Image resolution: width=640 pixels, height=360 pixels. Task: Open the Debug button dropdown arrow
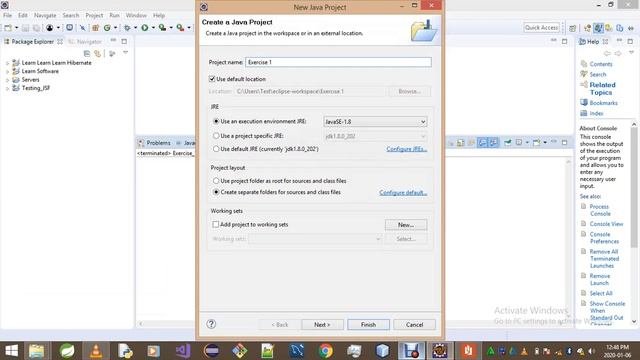pos(136,28)
